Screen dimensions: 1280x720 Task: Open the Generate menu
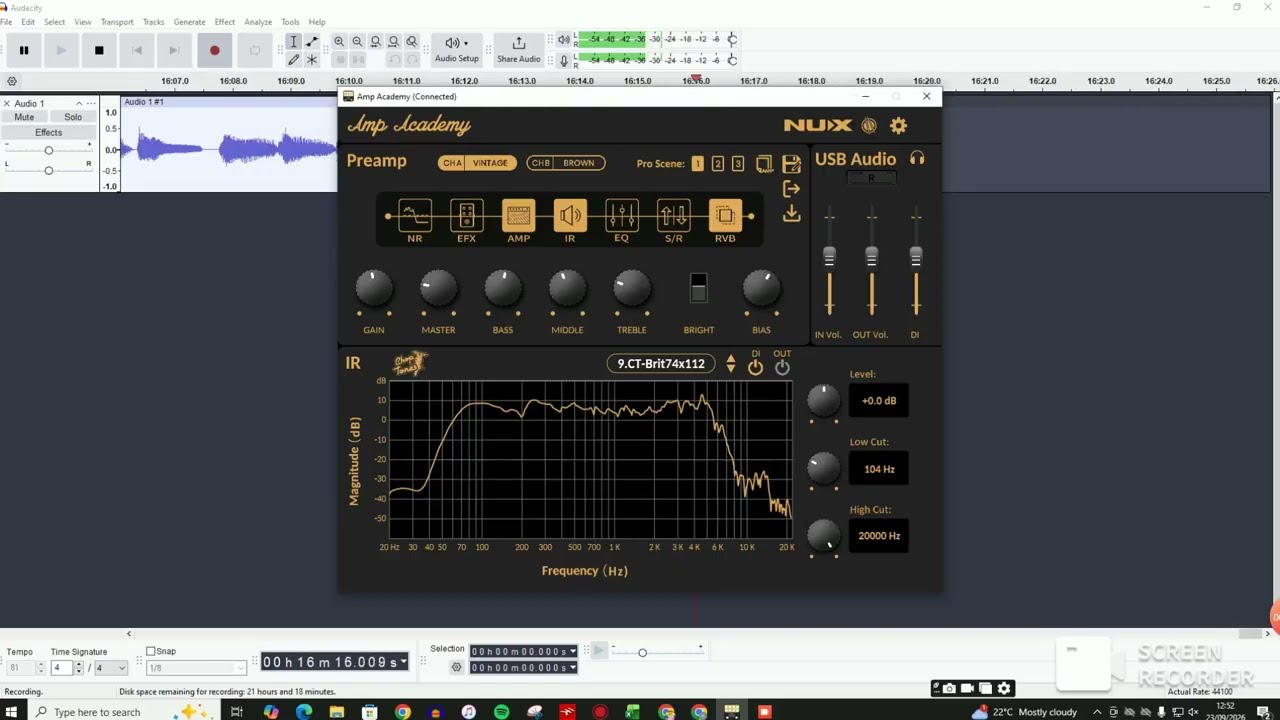tap(189, 22)
